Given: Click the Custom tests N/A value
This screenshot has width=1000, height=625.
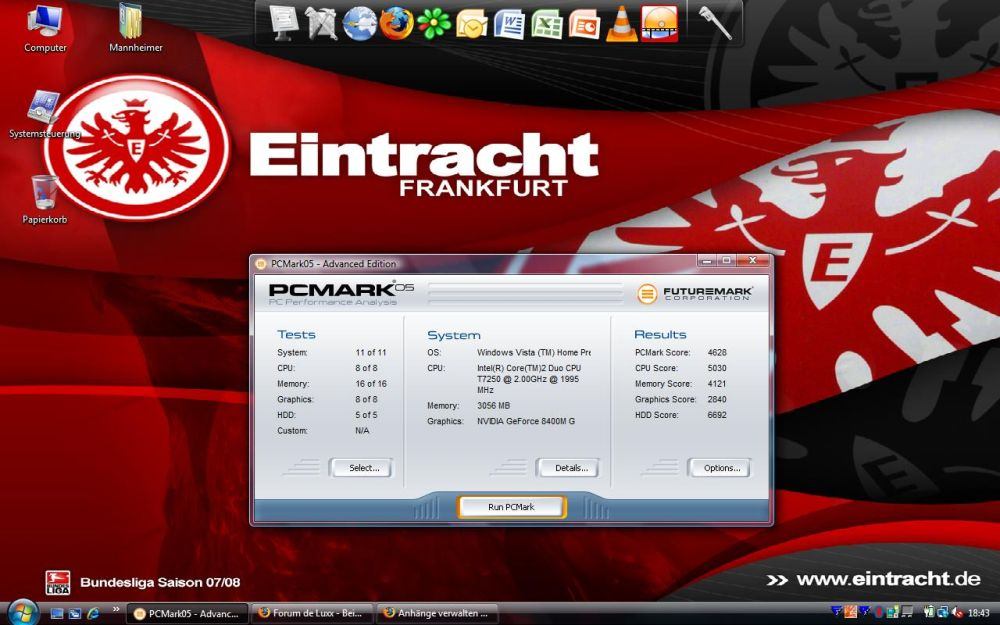Looking at the screenshot, I should [x=362, y=430].
